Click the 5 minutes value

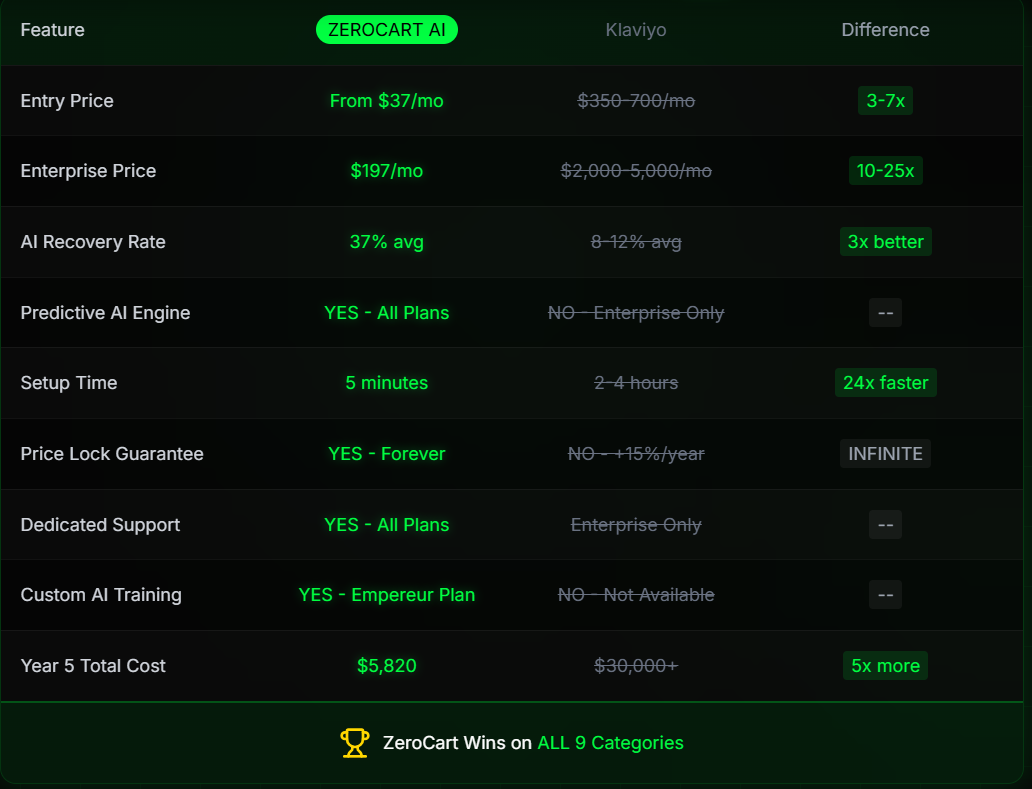tap(386, 383)
